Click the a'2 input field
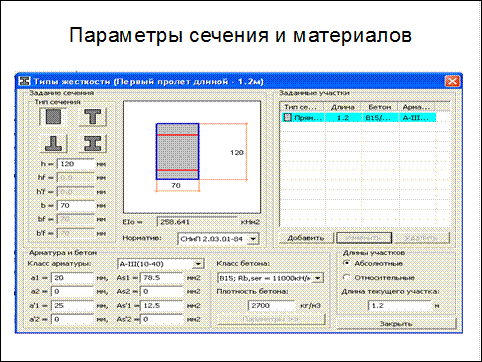Image resolution: width=482 pixels, height=362 pixels. pyautogui.click(x=72, y=319)
